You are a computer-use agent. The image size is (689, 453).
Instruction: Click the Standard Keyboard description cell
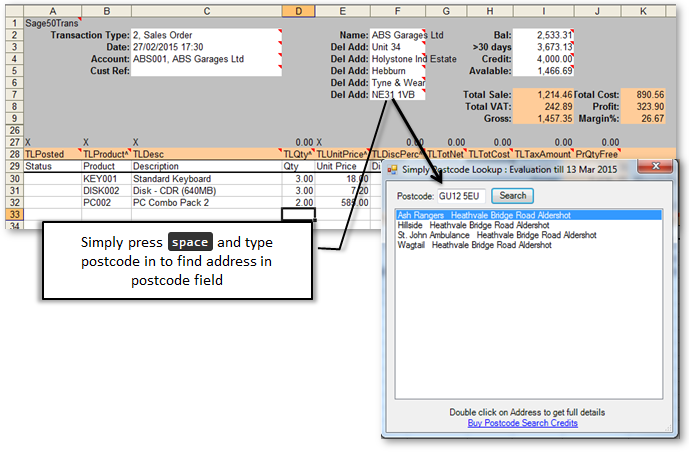point(207,179)
